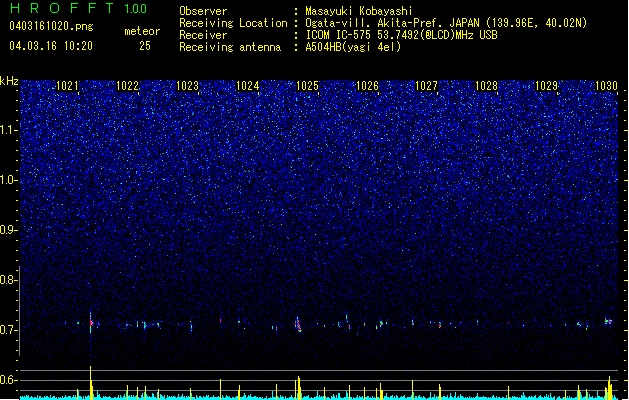Screen dimensions: 629x400
Task: Click the receiver text ICOM IC-575 53.7492
Action: [x=401, y=35]
